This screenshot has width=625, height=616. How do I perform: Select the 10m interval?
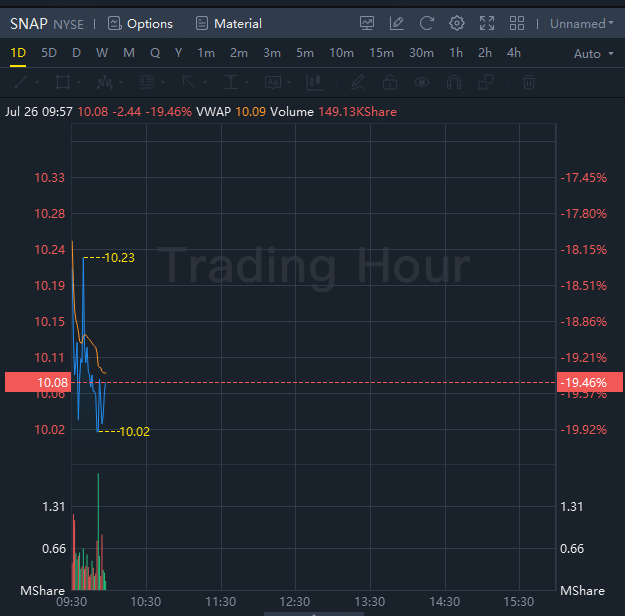[x=341, y=53]
